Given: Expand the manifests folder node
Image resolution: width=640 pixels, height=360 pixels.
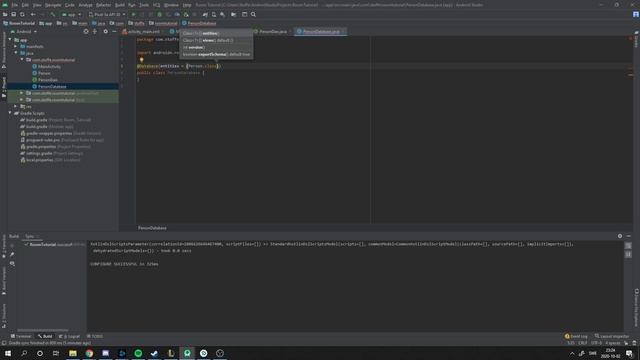Looking at the screenshot, I should coord(16,47).
